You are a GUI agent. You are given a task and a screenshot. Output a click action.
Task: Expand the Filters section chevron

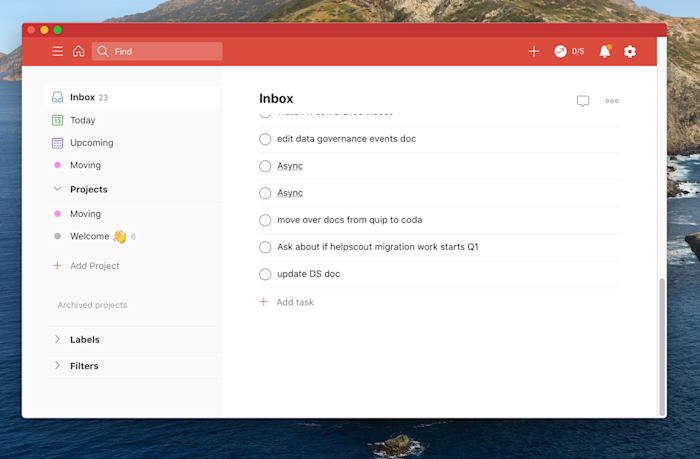click(x=57, y=366)
